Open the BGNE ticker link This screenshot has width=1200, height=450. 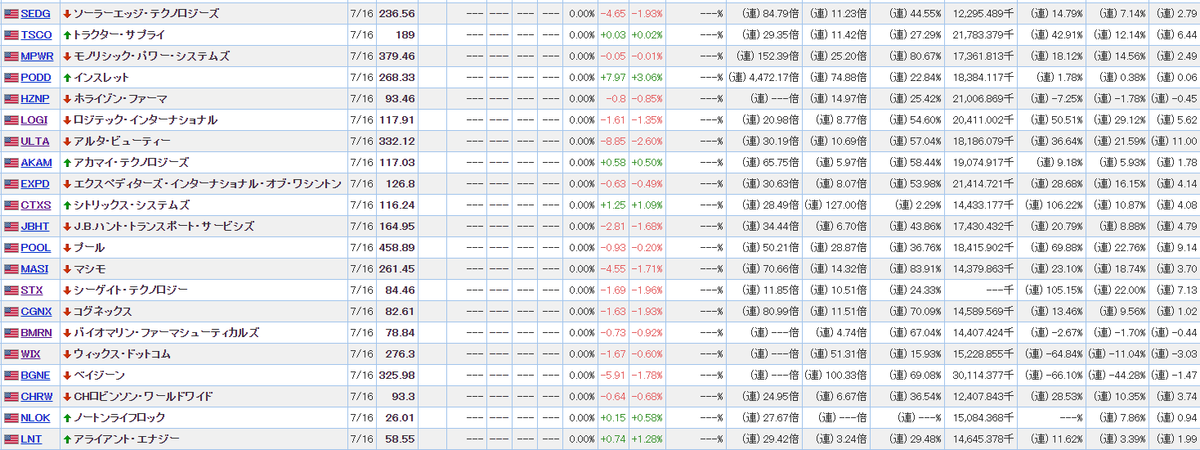pyautogui.click(x=36, y=375)
